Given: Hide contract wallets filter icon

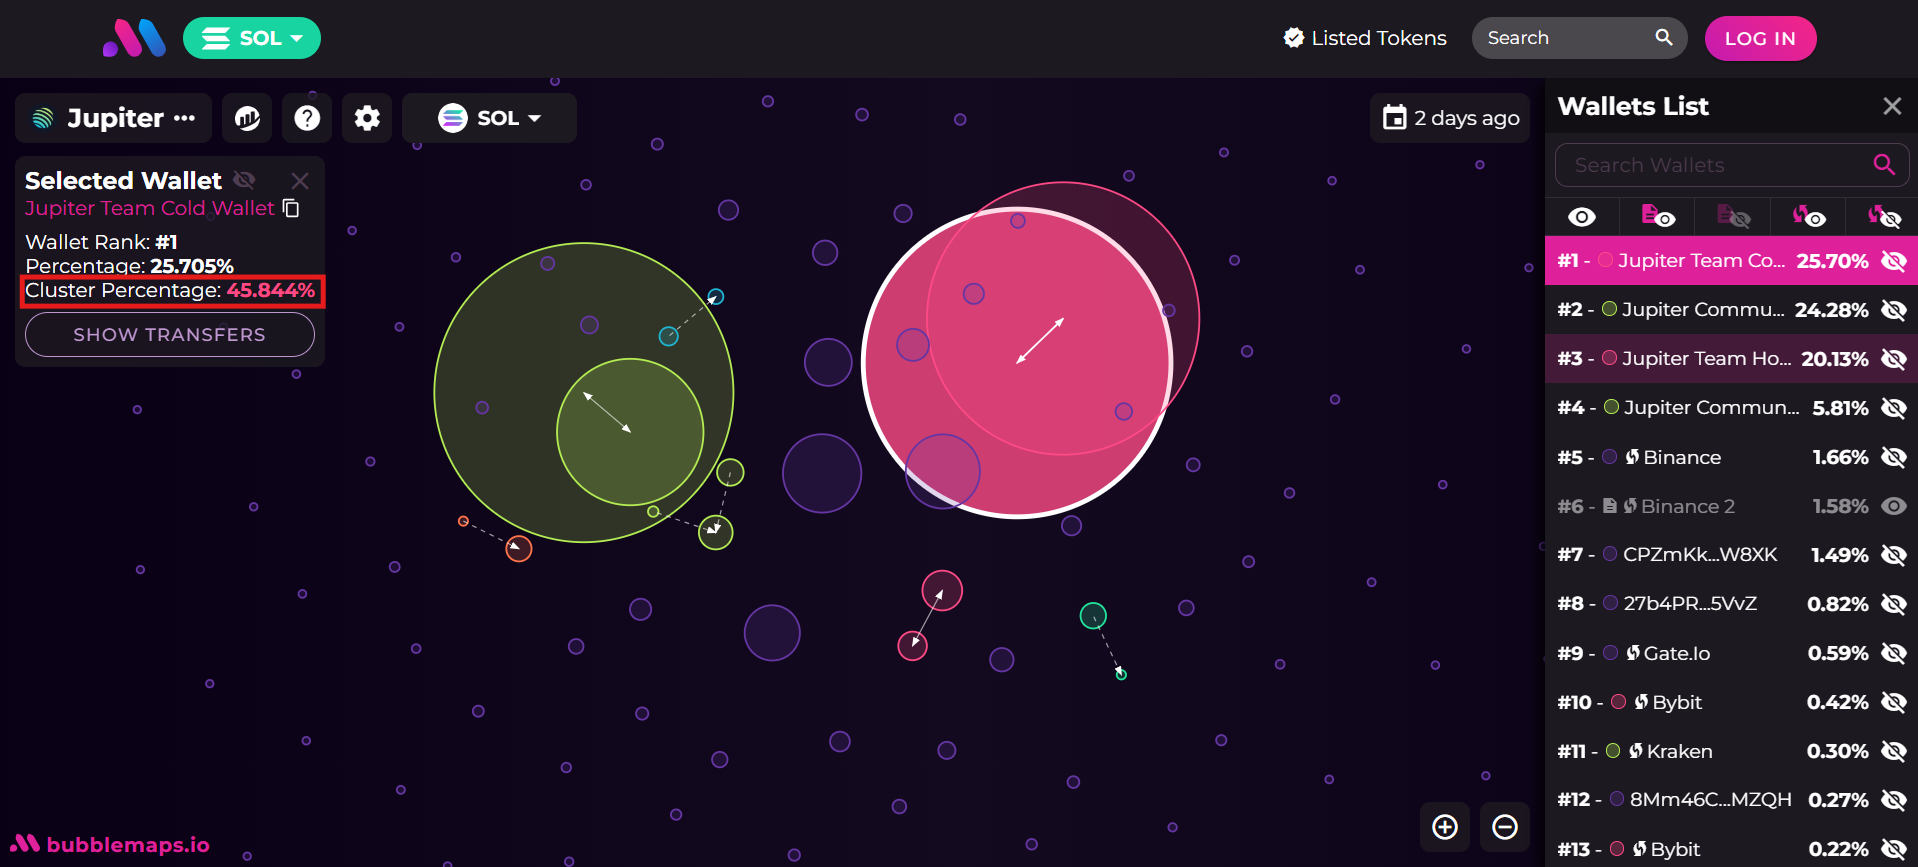Looking at the screenshot, I should click(1734, 217).
